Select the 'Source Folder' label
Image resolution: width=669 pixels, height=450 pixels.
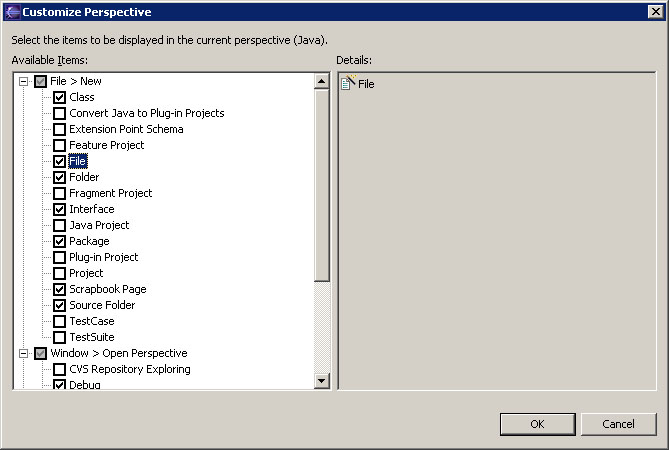click(x=102, y=305)
